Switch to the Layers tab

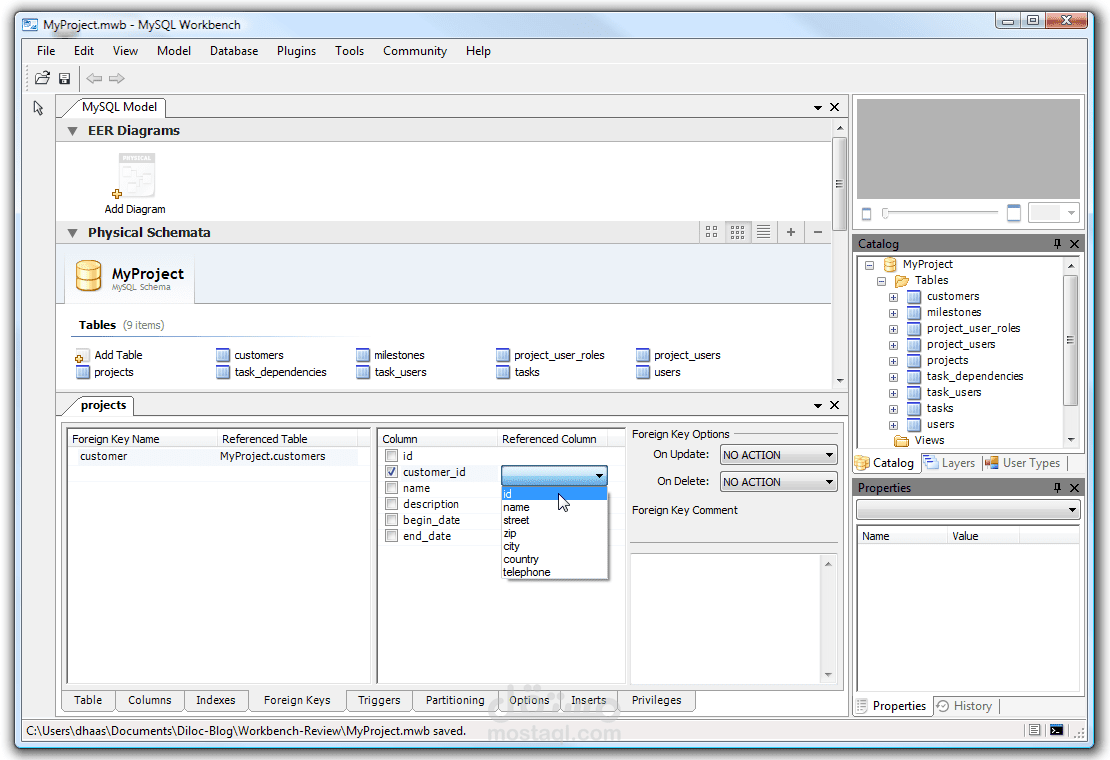point(951,463)
